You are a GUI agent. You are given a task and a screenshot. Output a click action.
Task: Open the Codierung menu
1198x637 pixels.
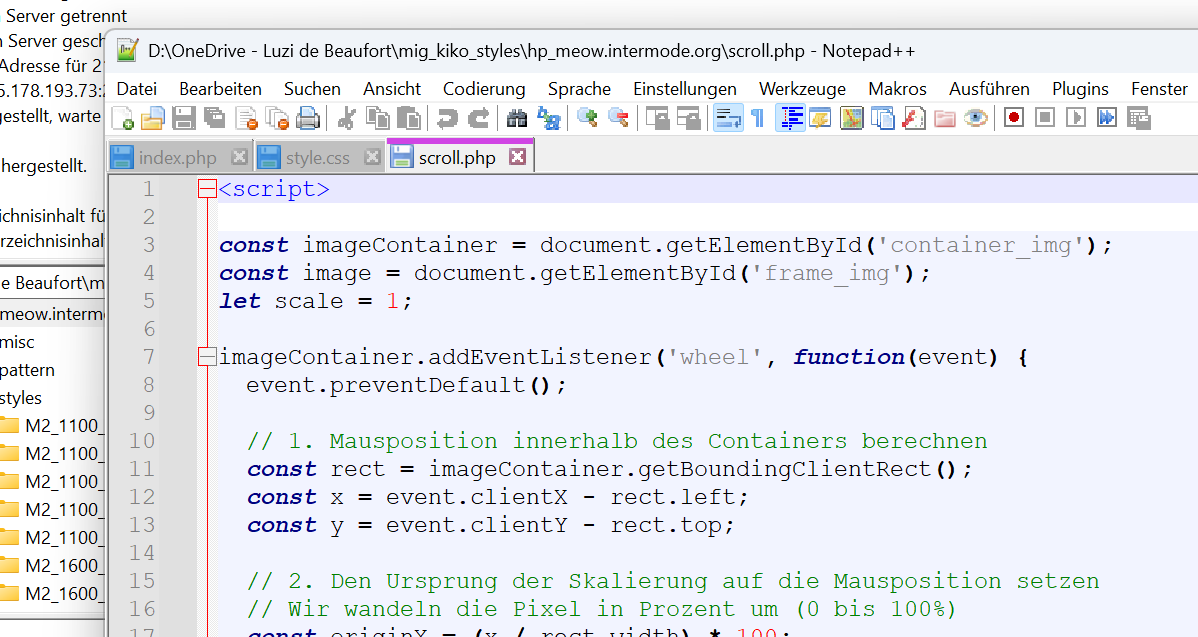(x=484, y=89)
